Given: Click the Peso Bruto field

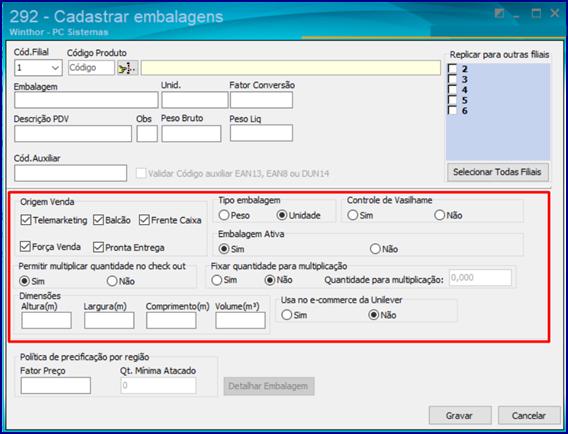Looking at the screenshot, I should point(191,134).
